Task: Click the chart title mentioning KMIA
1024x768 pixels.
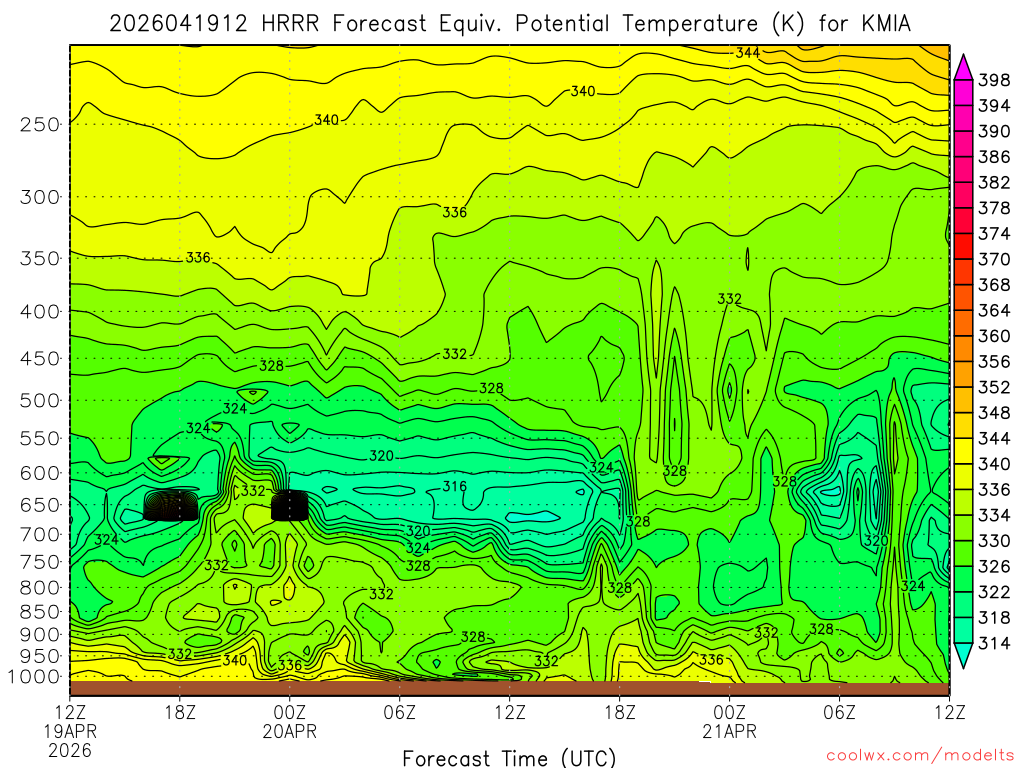Action: [x=510, y=23]
